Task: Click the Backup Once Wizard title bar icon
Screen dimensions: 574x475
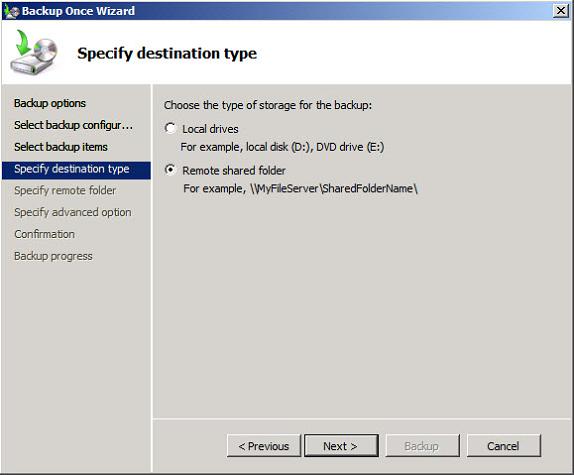Action: 11,11
